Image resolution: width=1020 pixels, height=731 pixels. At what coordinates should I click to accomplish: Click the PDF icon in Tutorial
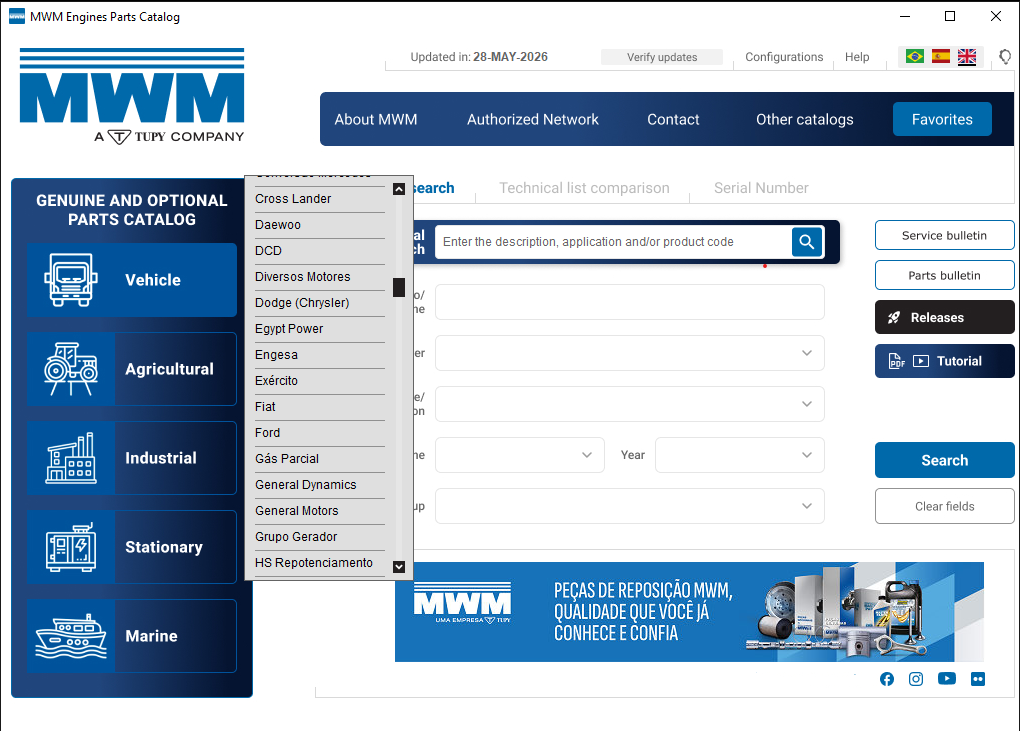coord(896,361)
